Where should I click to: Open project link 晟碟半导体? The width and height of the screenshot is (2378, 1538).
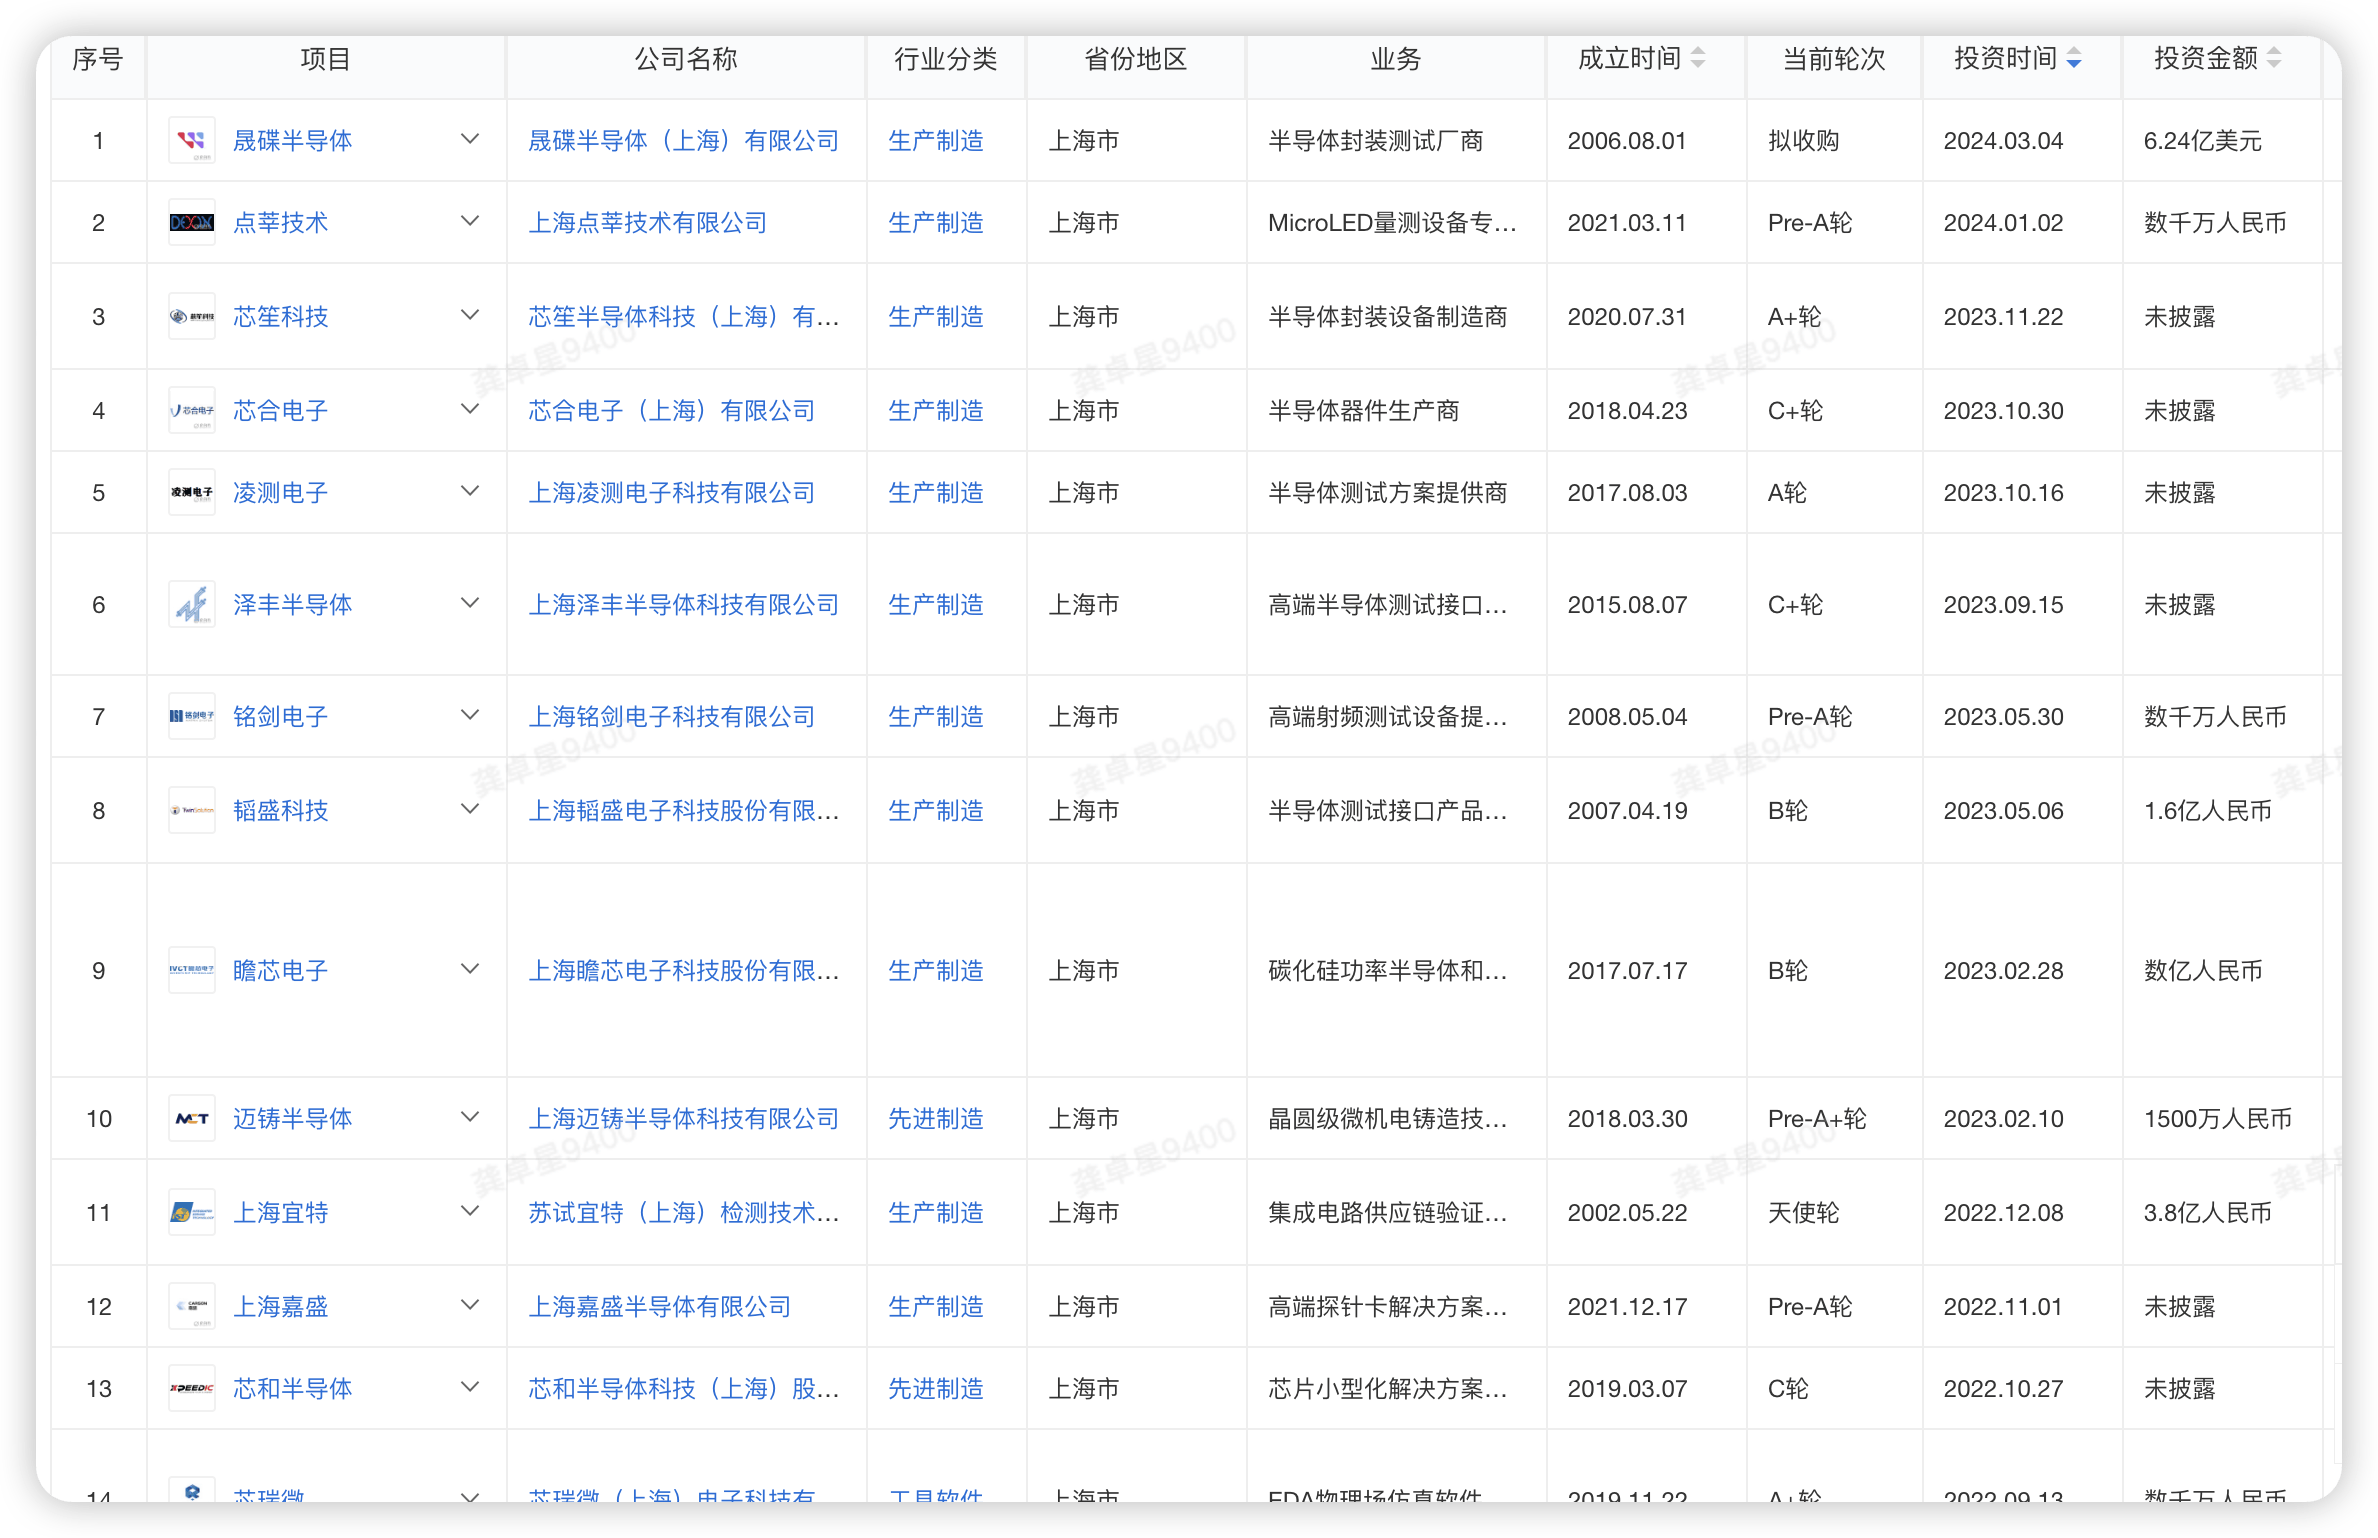coord(292,141)
